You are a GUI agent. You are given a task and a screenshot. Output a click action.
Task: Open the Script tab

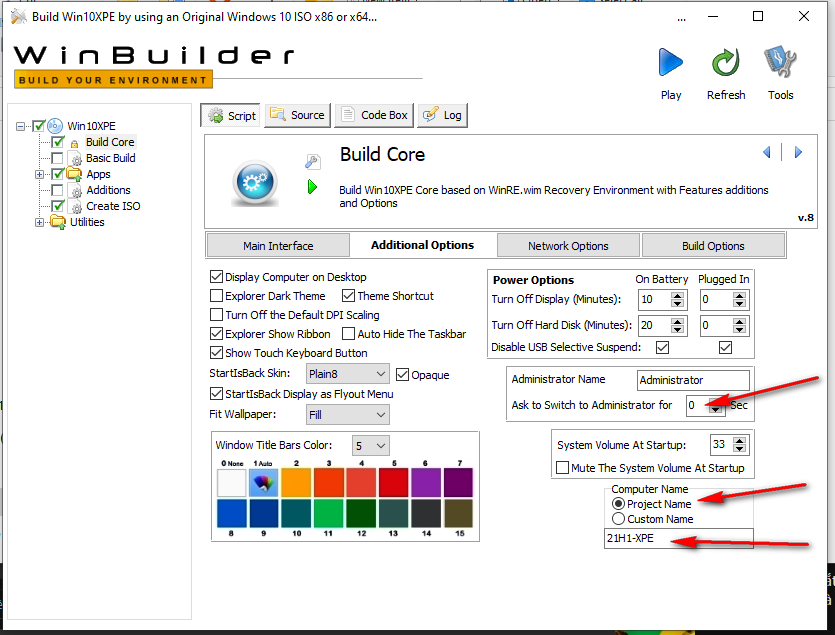[x=231, y=116]
